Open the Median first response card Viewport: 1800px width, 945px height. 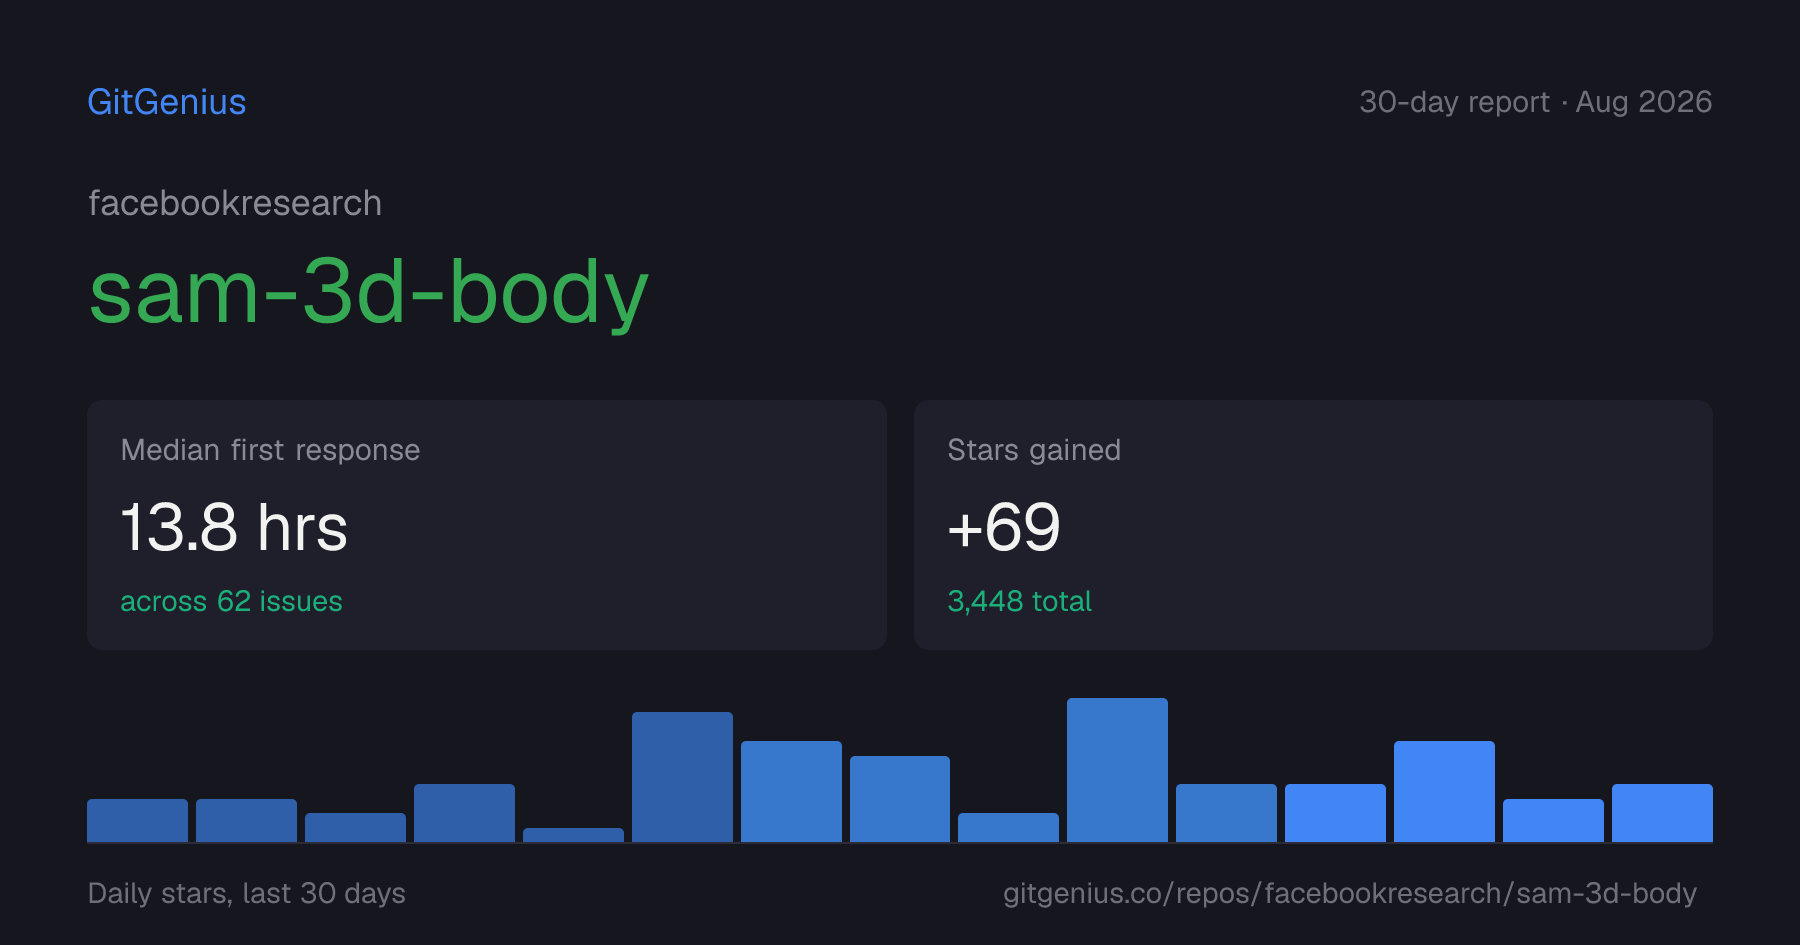tap(487, 525)
